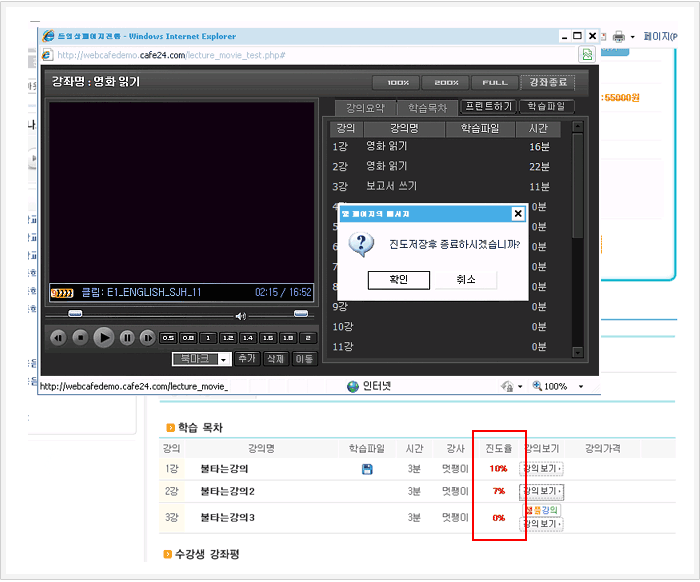Open the zoom level dropdown arrow
Screen dimensions: 700x582
click(581, 387)
